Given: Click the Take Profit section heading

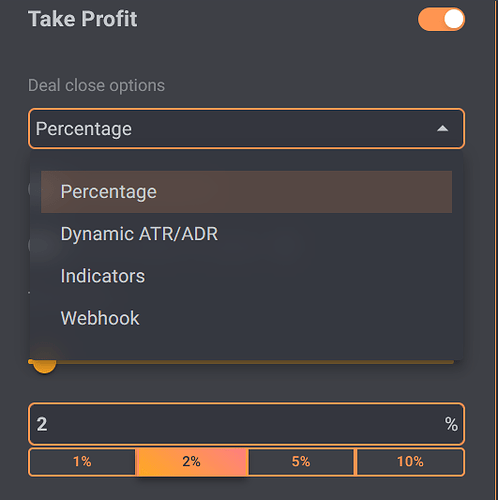Looking at the screenshot, I should tap(83, 19).
